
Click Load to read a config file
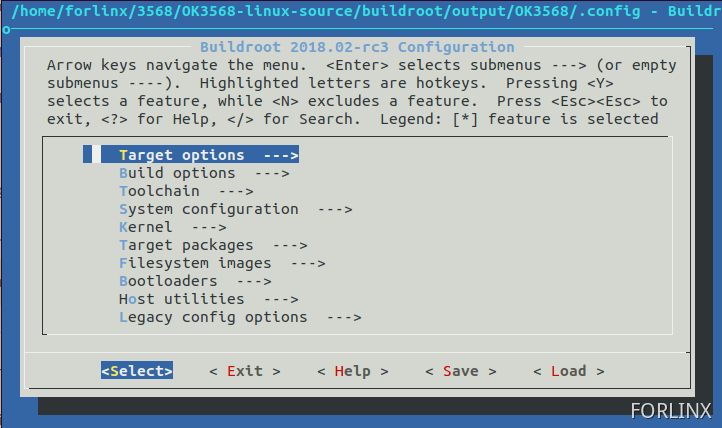pos(568,371)
